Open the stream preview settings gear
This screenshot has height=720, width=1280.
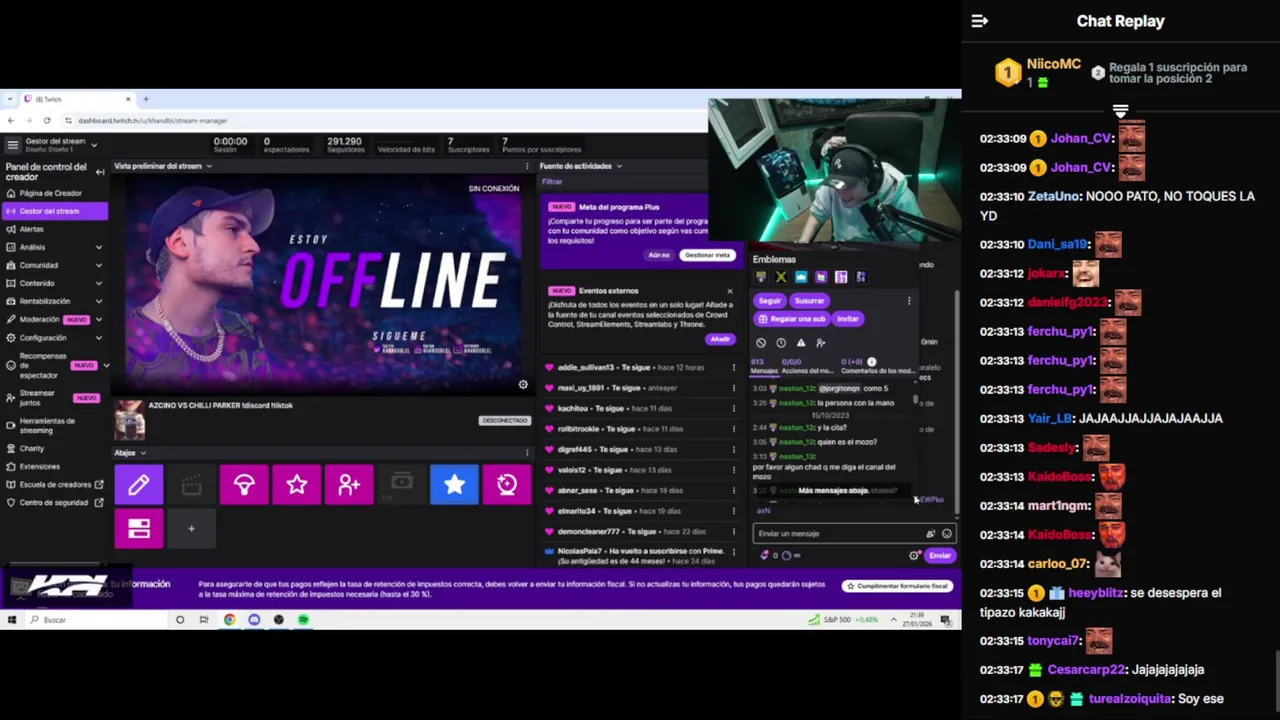tap(523, 384)
